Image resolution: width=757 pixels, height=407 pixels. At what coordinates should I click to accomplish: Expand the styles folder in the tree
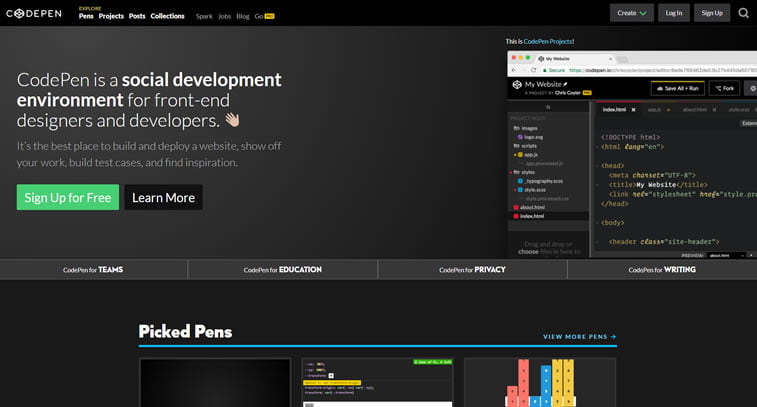point(524,172)
